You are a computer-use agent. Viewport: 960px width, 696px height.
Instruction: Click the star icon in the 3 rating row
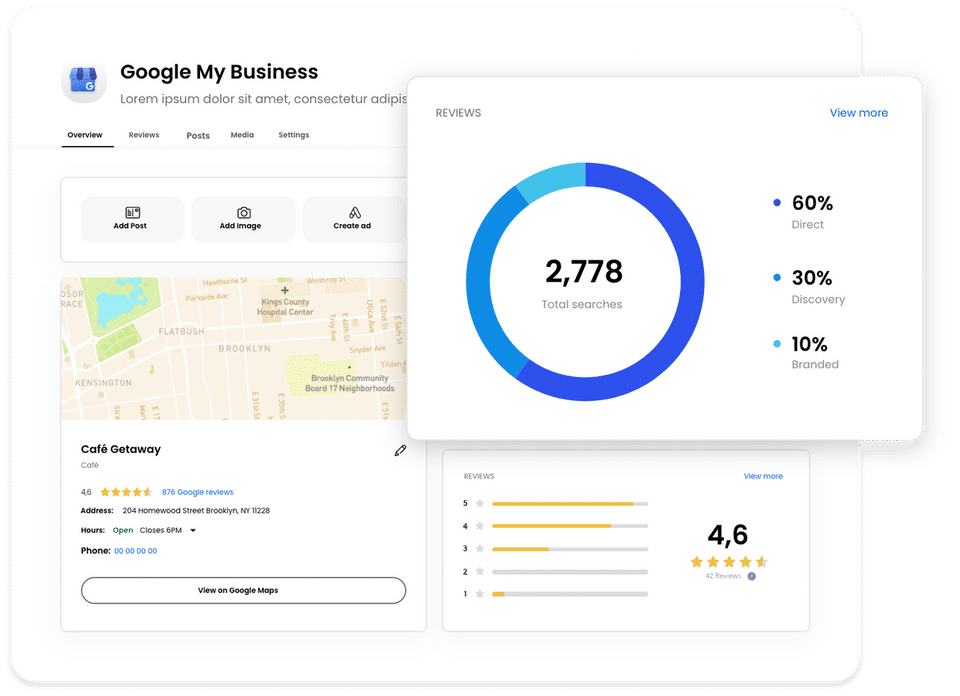[x=480, y=548]
